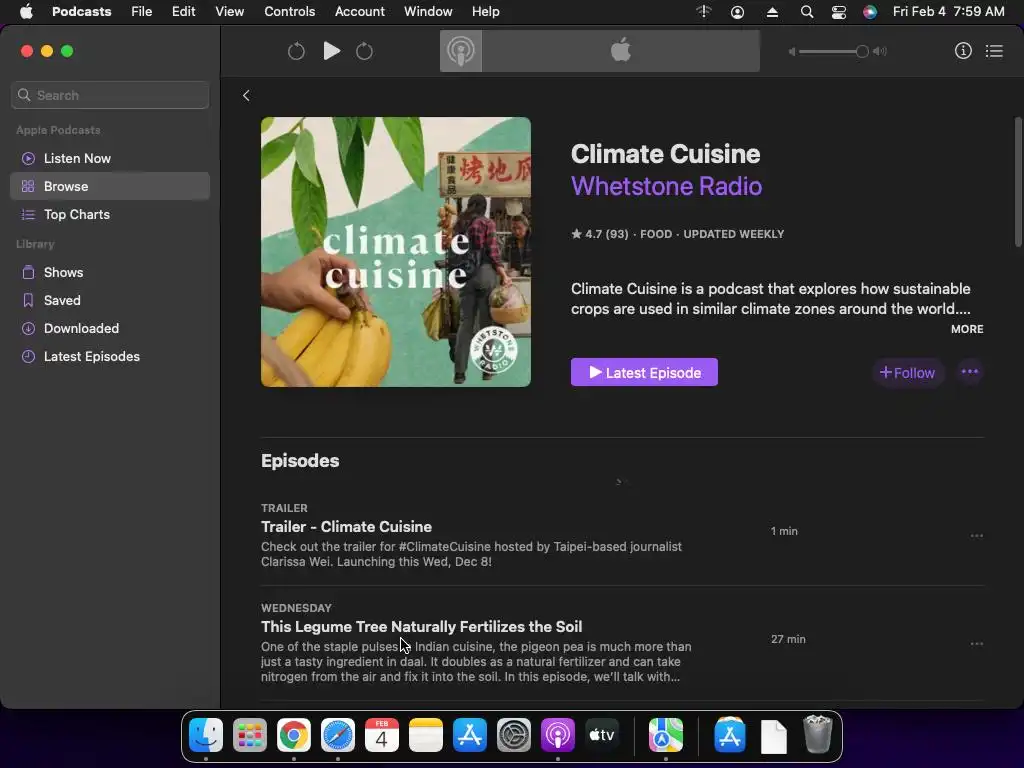This screenshot has height=768, width=1024.
Task: Open Downloaded in the Library
Action: click(x=110, y=328)
